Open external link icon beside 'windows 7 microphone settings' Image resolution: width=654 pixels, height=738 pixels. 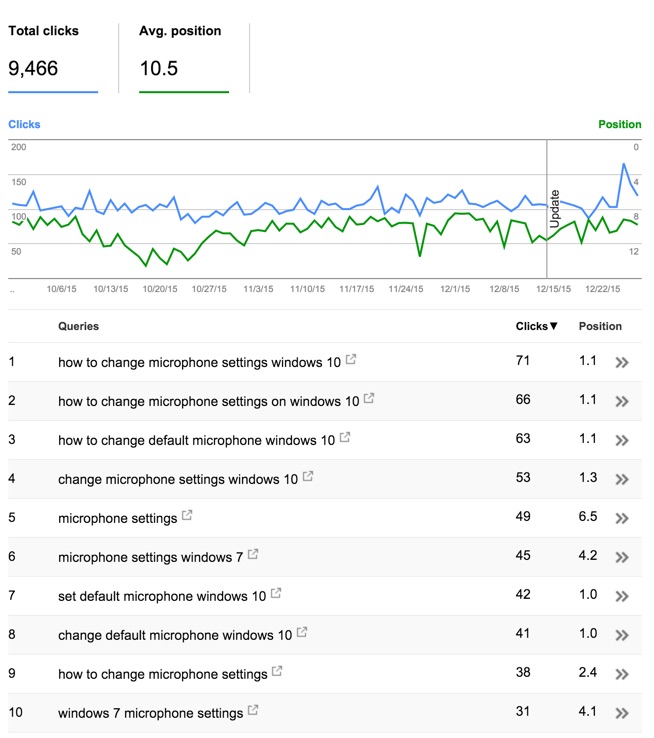pyautogui.click(x=253, y=711)
